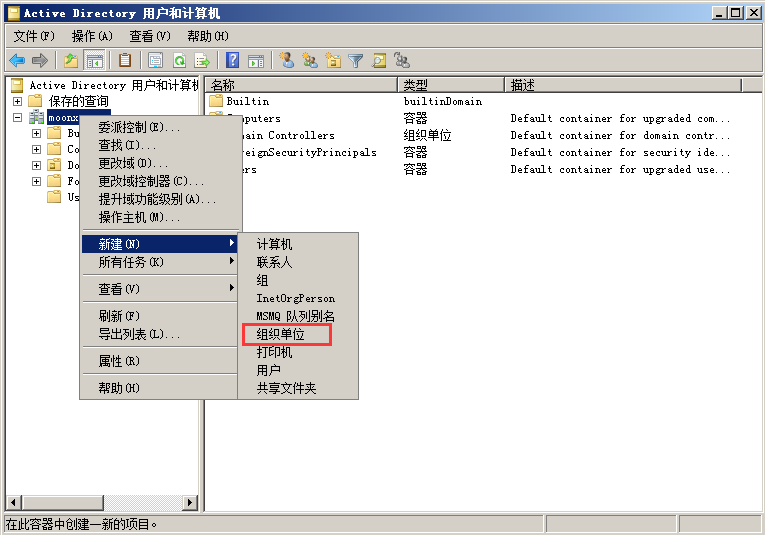Click the Export List toolbar icon
Image resolution: width=765 pixels, height=535 pixels.
click(202, 60)
